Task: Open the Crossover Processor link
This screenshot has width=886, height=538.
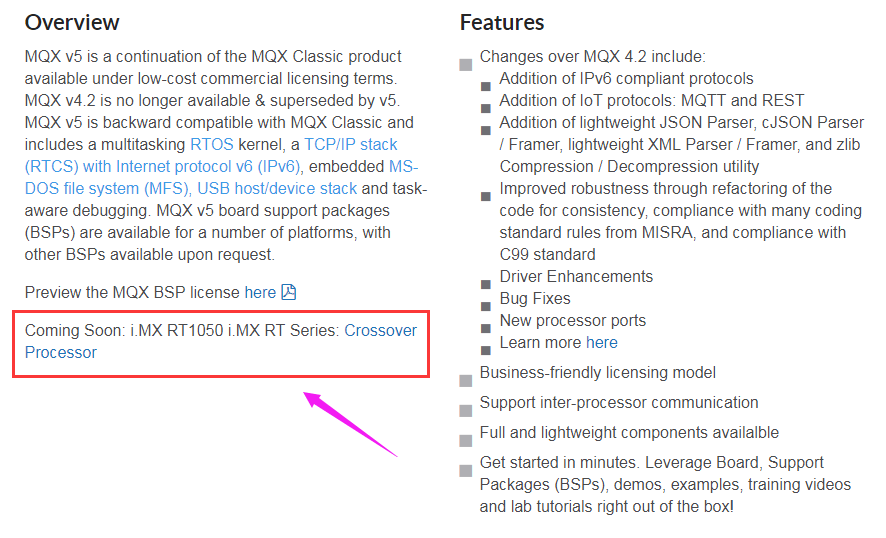Action: pos(221,341)
